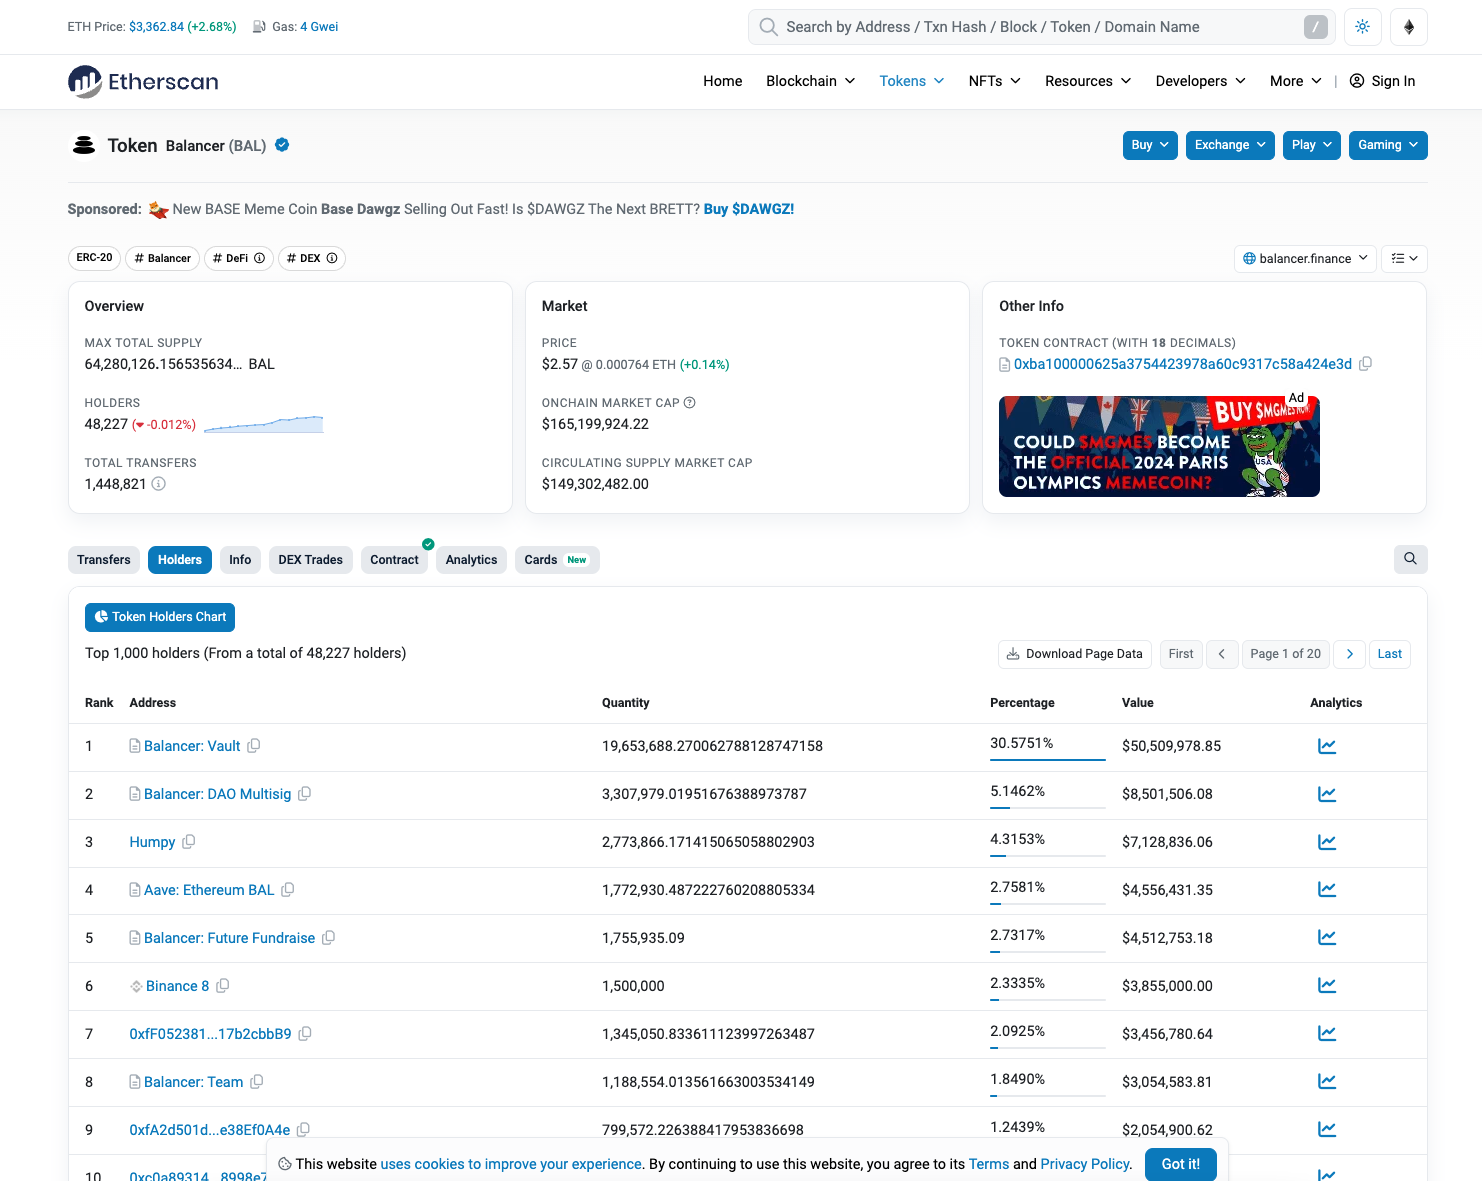Click the search magnifier button beside tabs
Screen dimensions: 1482x1181
tap(1410, 559)
